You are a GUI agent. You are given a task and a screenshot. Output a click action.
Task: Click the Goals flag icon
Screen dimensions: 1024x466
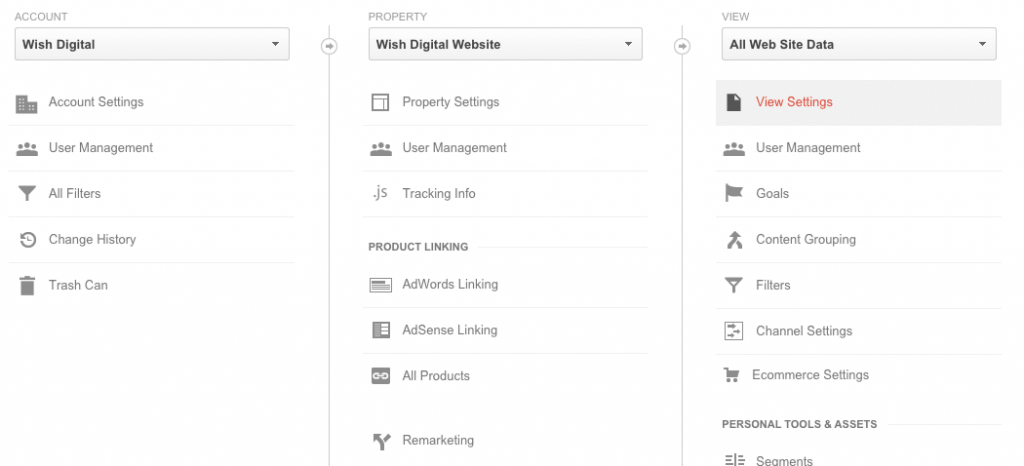pyautogui.click(x=734, y=194)
